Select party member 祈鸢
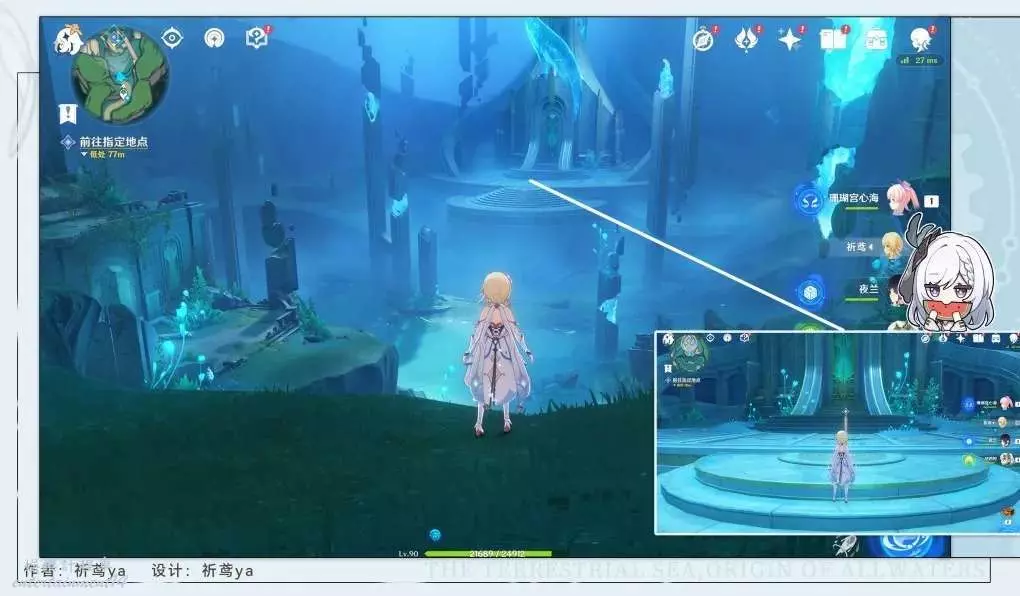The width and height of the screenshot is (1020, 596). [x=860, y=245]
